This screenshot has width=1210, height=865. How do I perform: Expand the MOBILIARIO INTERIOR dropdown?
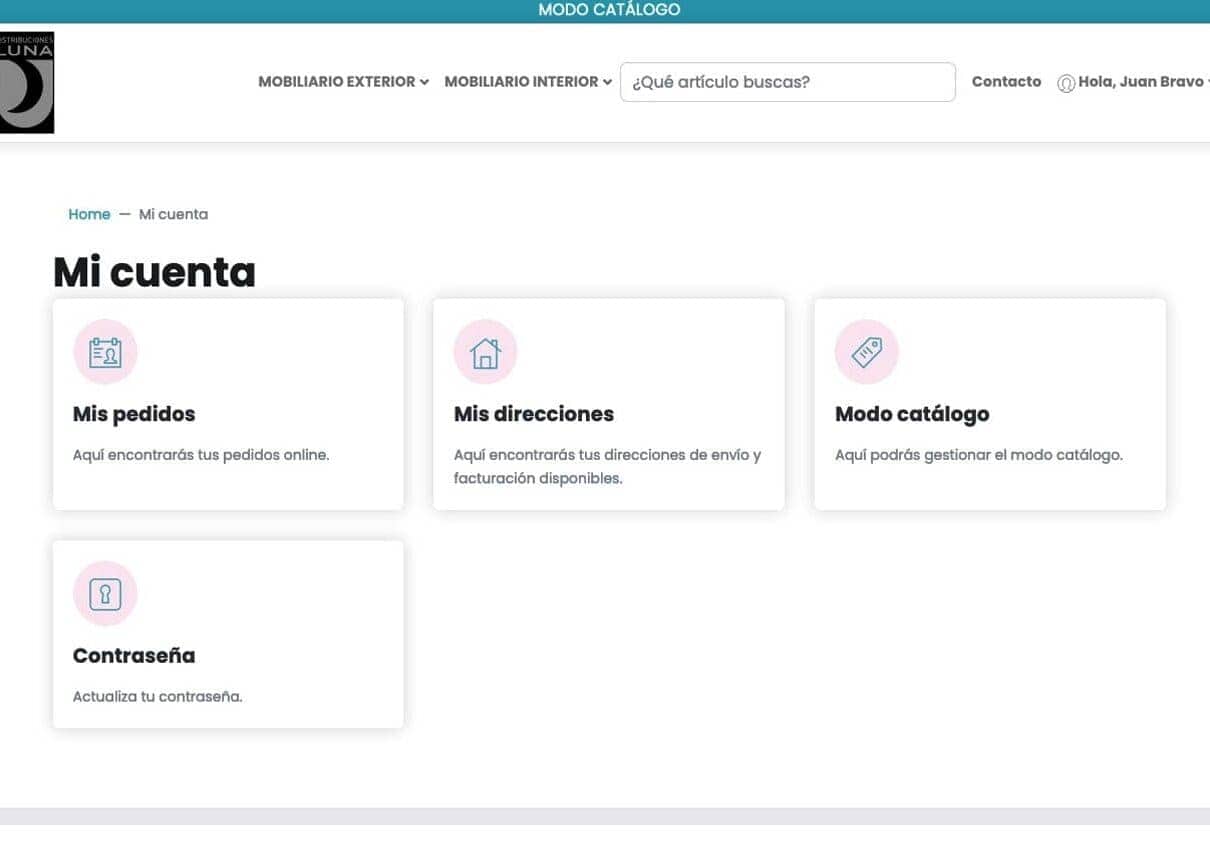point(527,82)
